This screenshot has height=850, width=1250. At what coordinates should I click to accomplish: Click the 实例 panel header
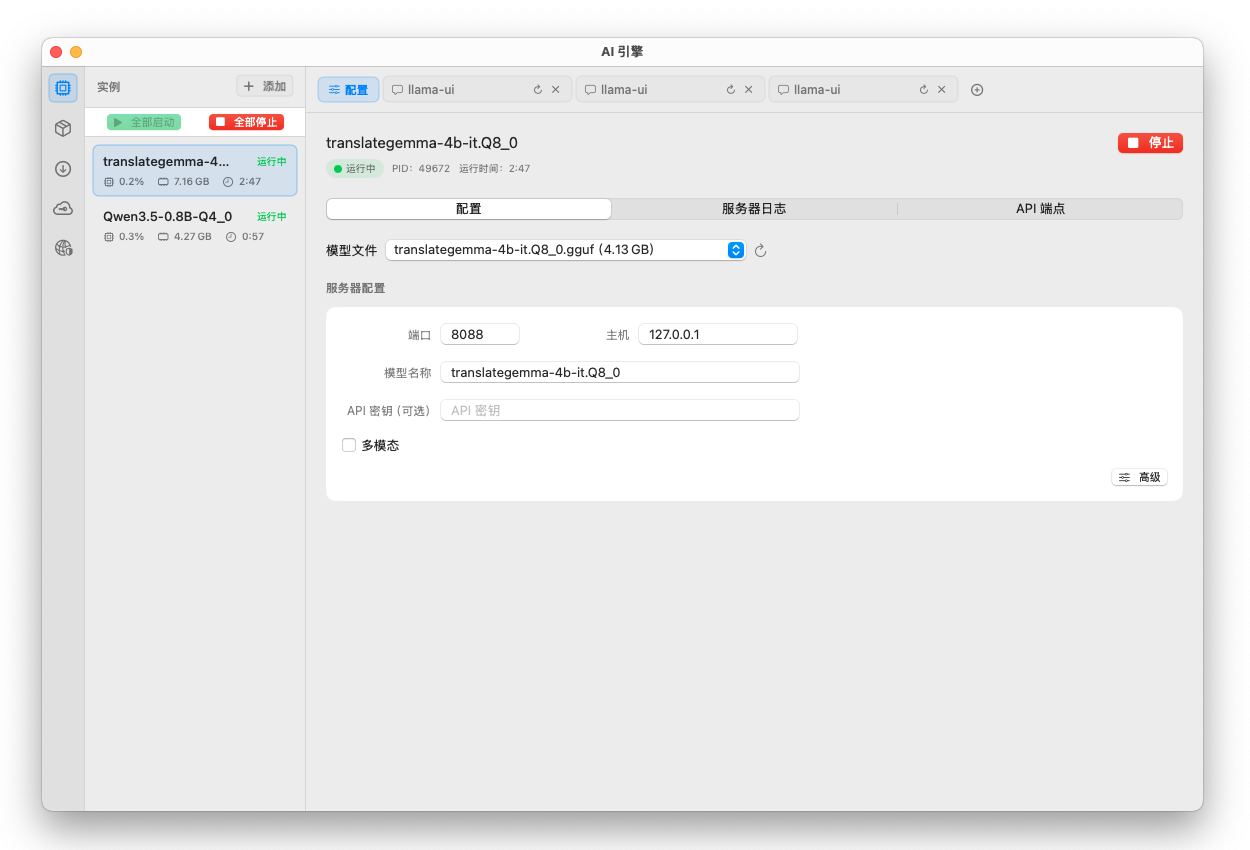pos(108,87)
